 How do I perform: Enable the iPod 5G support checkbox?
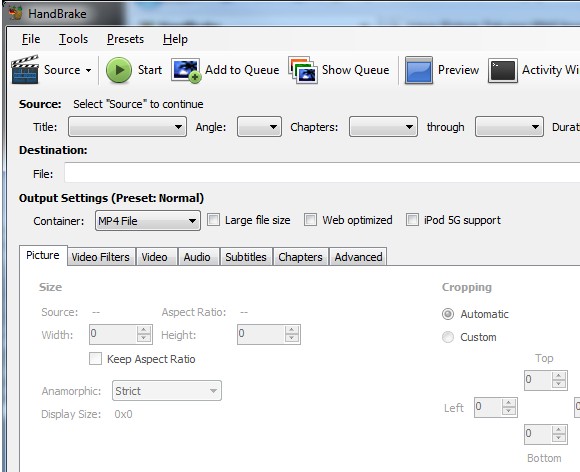[x=412, y=220]
